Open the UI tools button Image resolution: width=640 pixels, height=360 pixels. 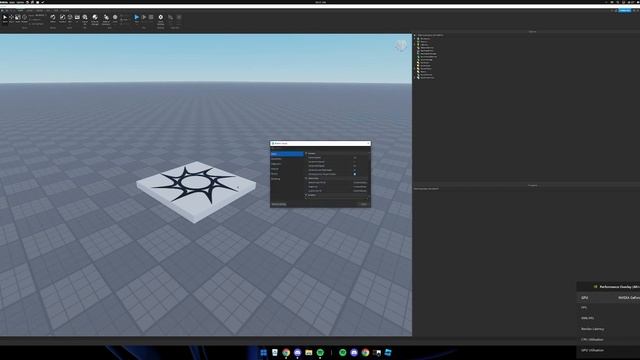click(77, 18)
